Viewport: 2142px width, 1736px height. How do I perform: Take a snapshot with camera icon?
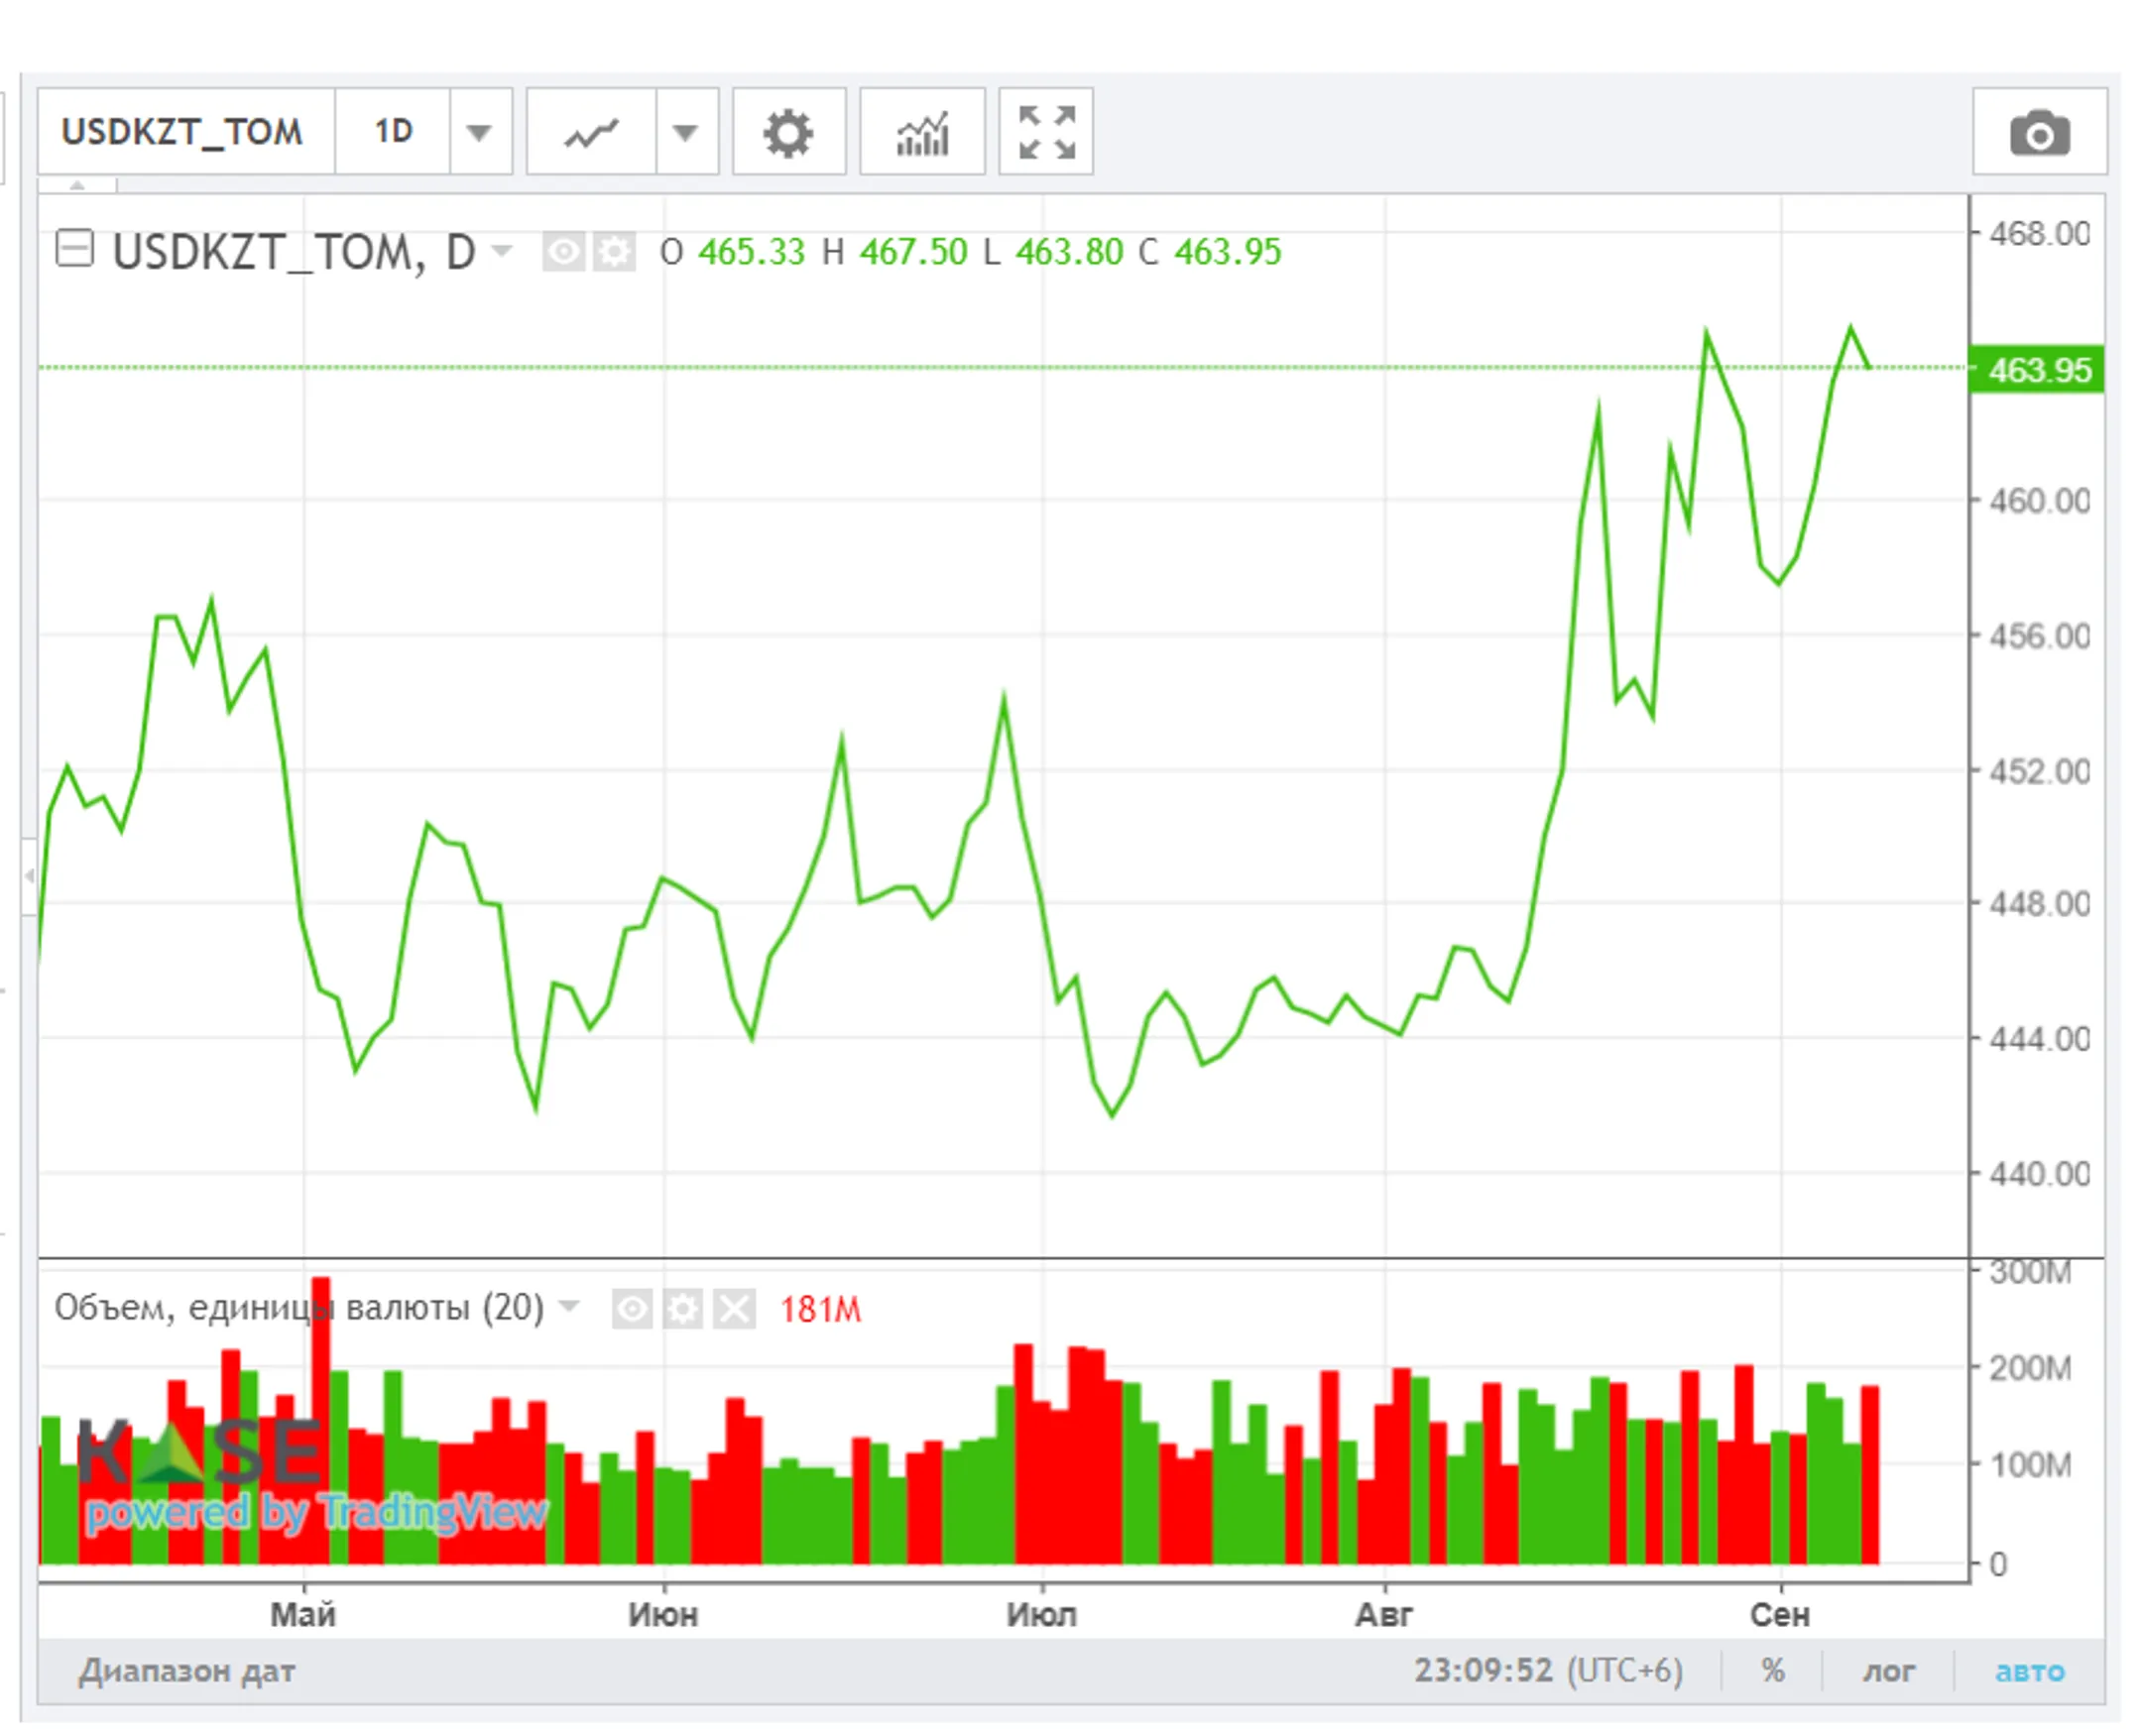[2040, 132]
